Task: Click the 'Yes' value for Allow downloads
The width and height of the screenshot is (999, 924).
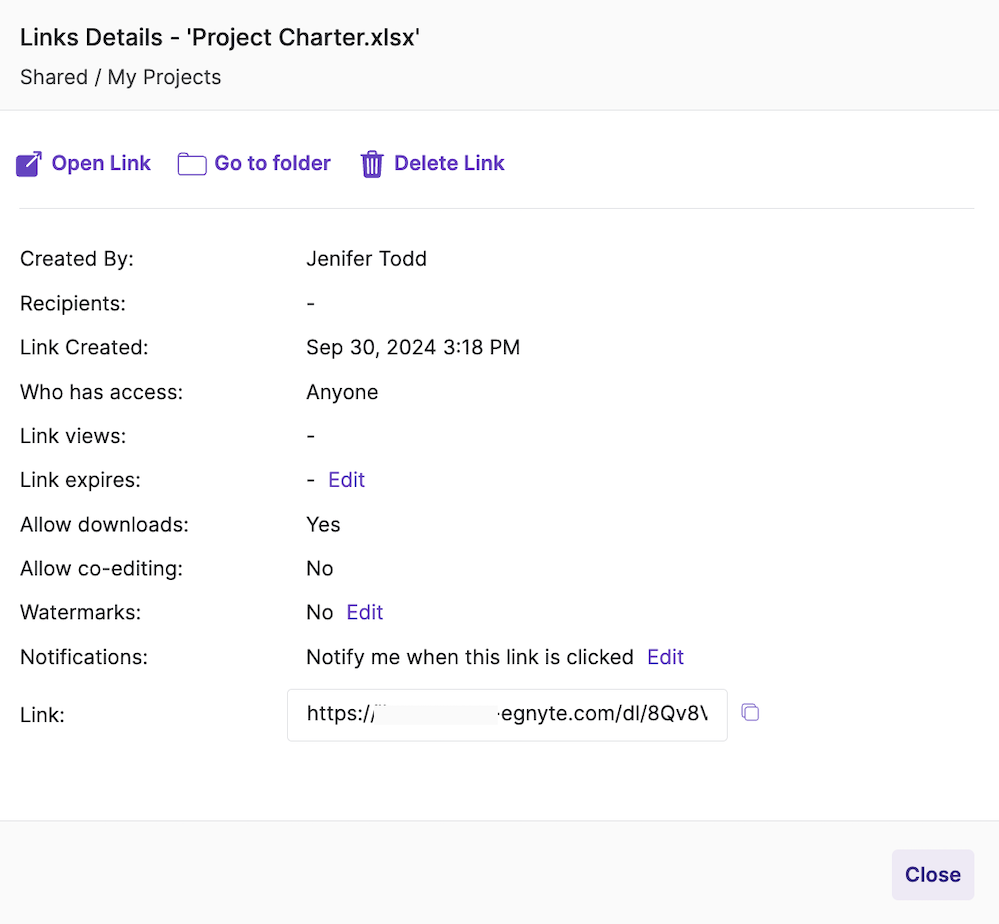Action: coord(323,524)
